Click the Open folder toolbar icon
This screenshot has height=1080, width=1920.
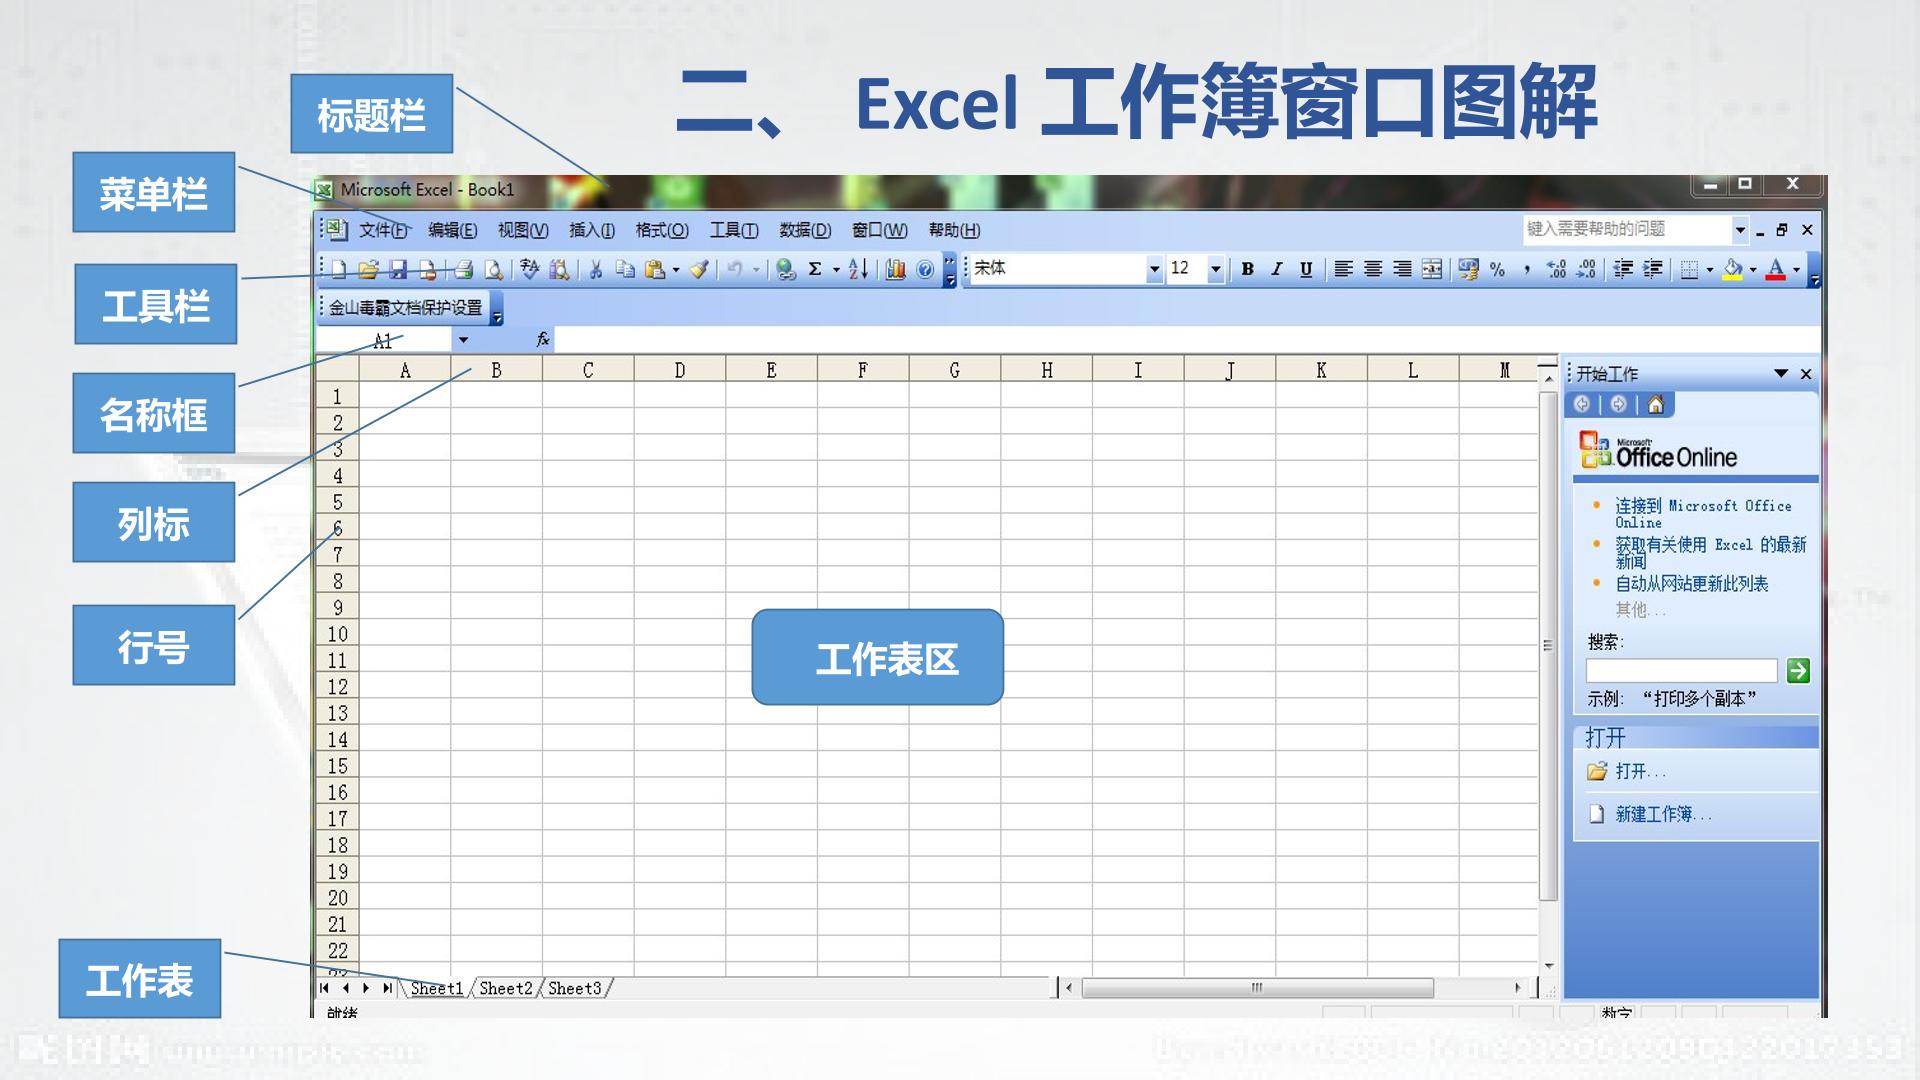(368, 269)
